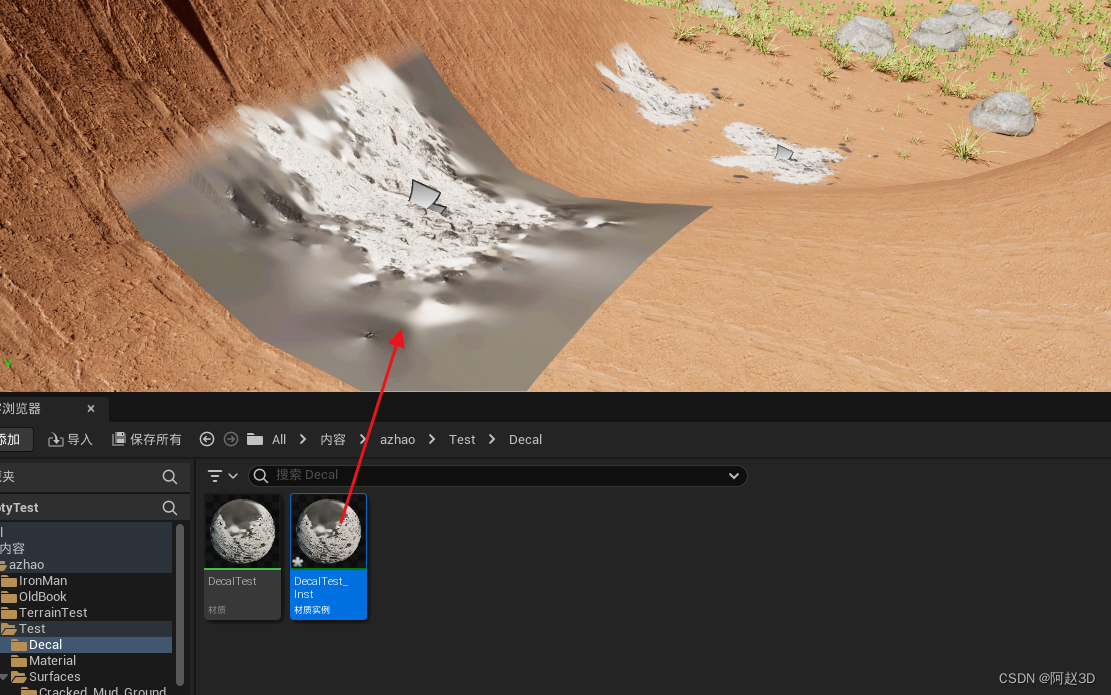This screenshot has height=695, width=1111.
Task: Expand breadcrumb chevron after Test
Action: point(492,439)
